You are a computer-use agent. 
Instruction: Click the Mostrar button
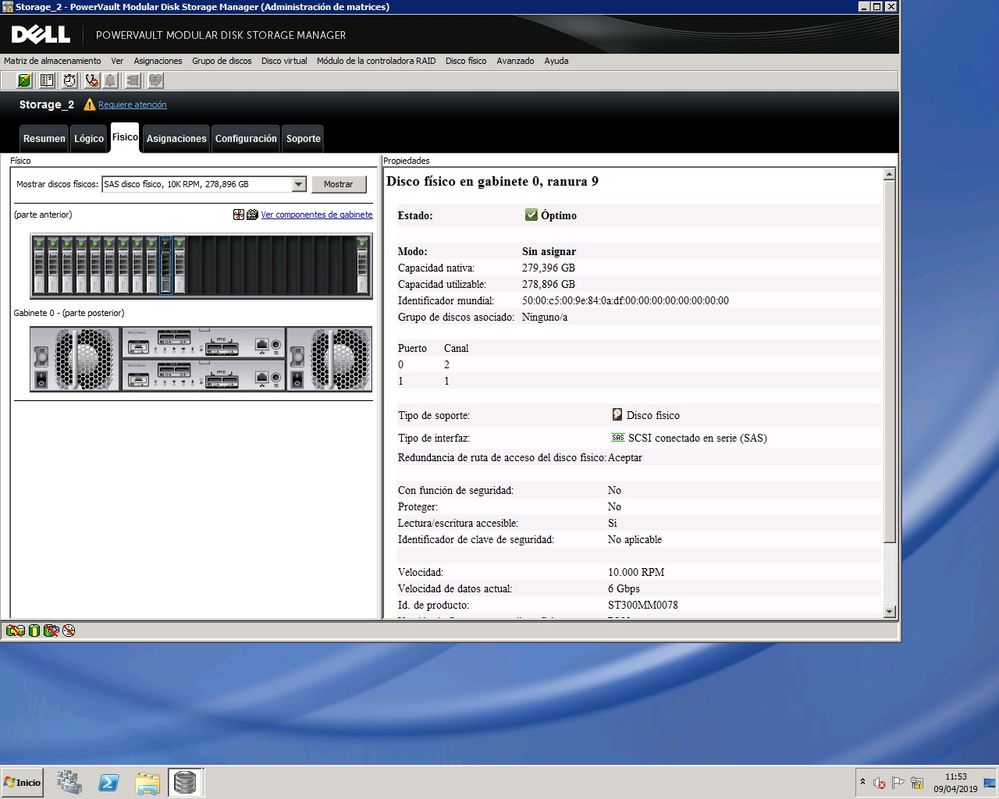(338, 184)
